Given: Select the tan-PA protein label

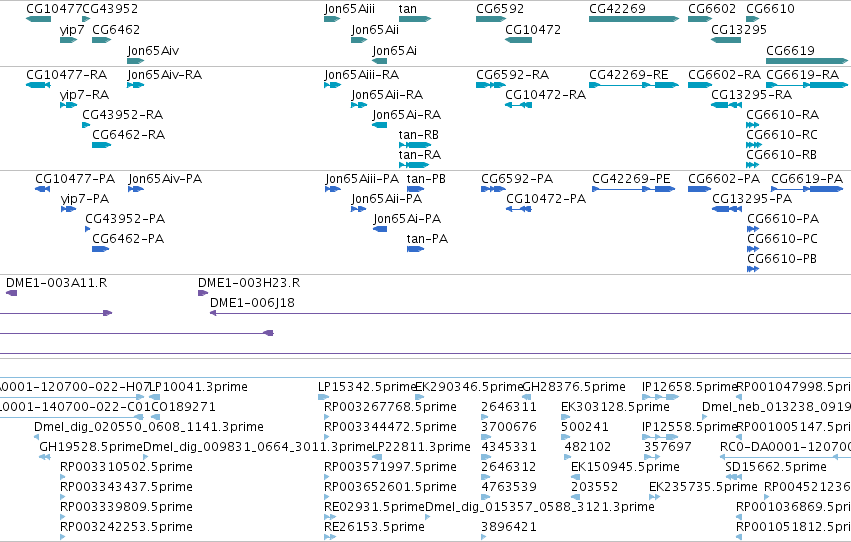Looking at the screenshot, I should [x=427, y=239].
